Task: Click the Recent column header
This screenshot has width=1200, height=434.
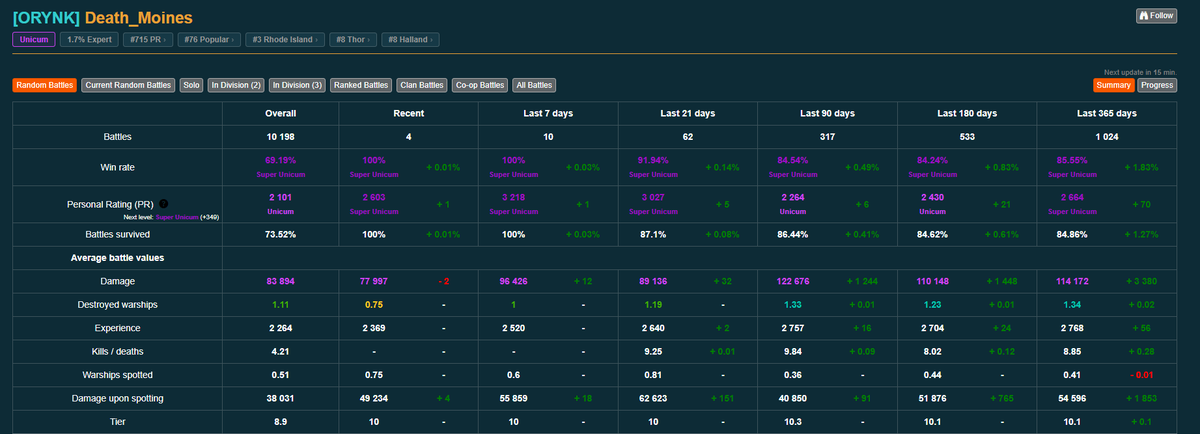Action: pyautogui.click(x=408, y=113)
